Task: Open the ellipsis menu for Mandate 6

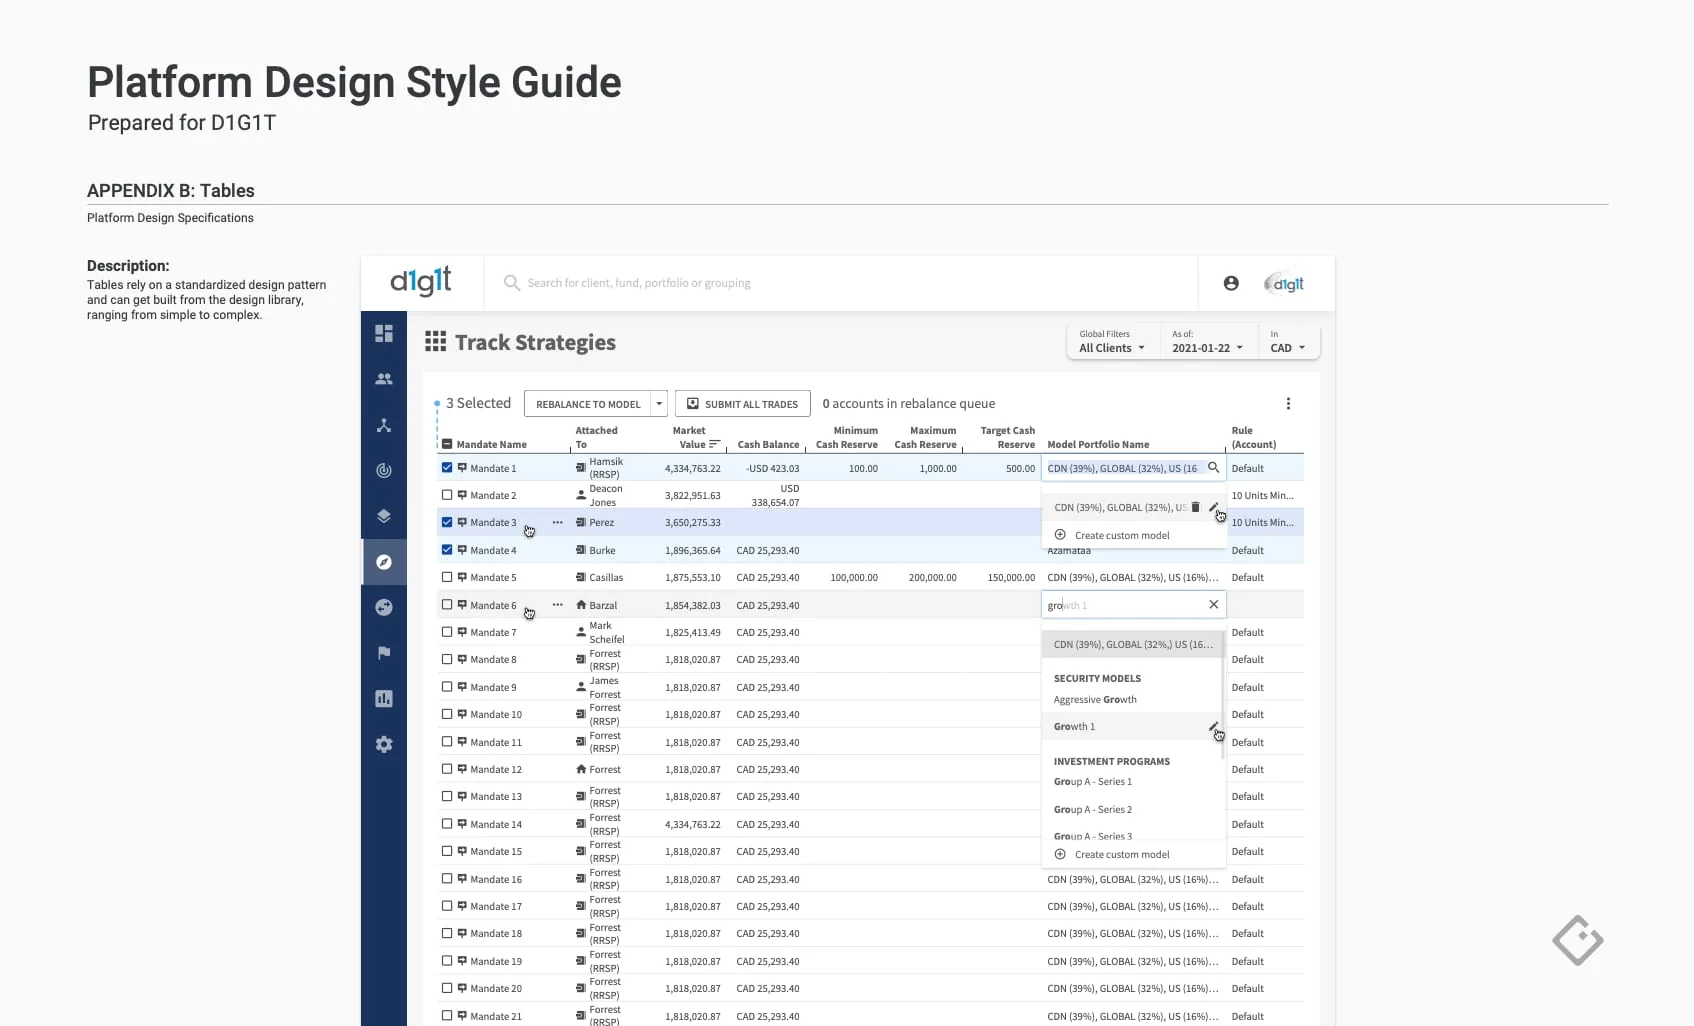Action: (x=558, y=605)
